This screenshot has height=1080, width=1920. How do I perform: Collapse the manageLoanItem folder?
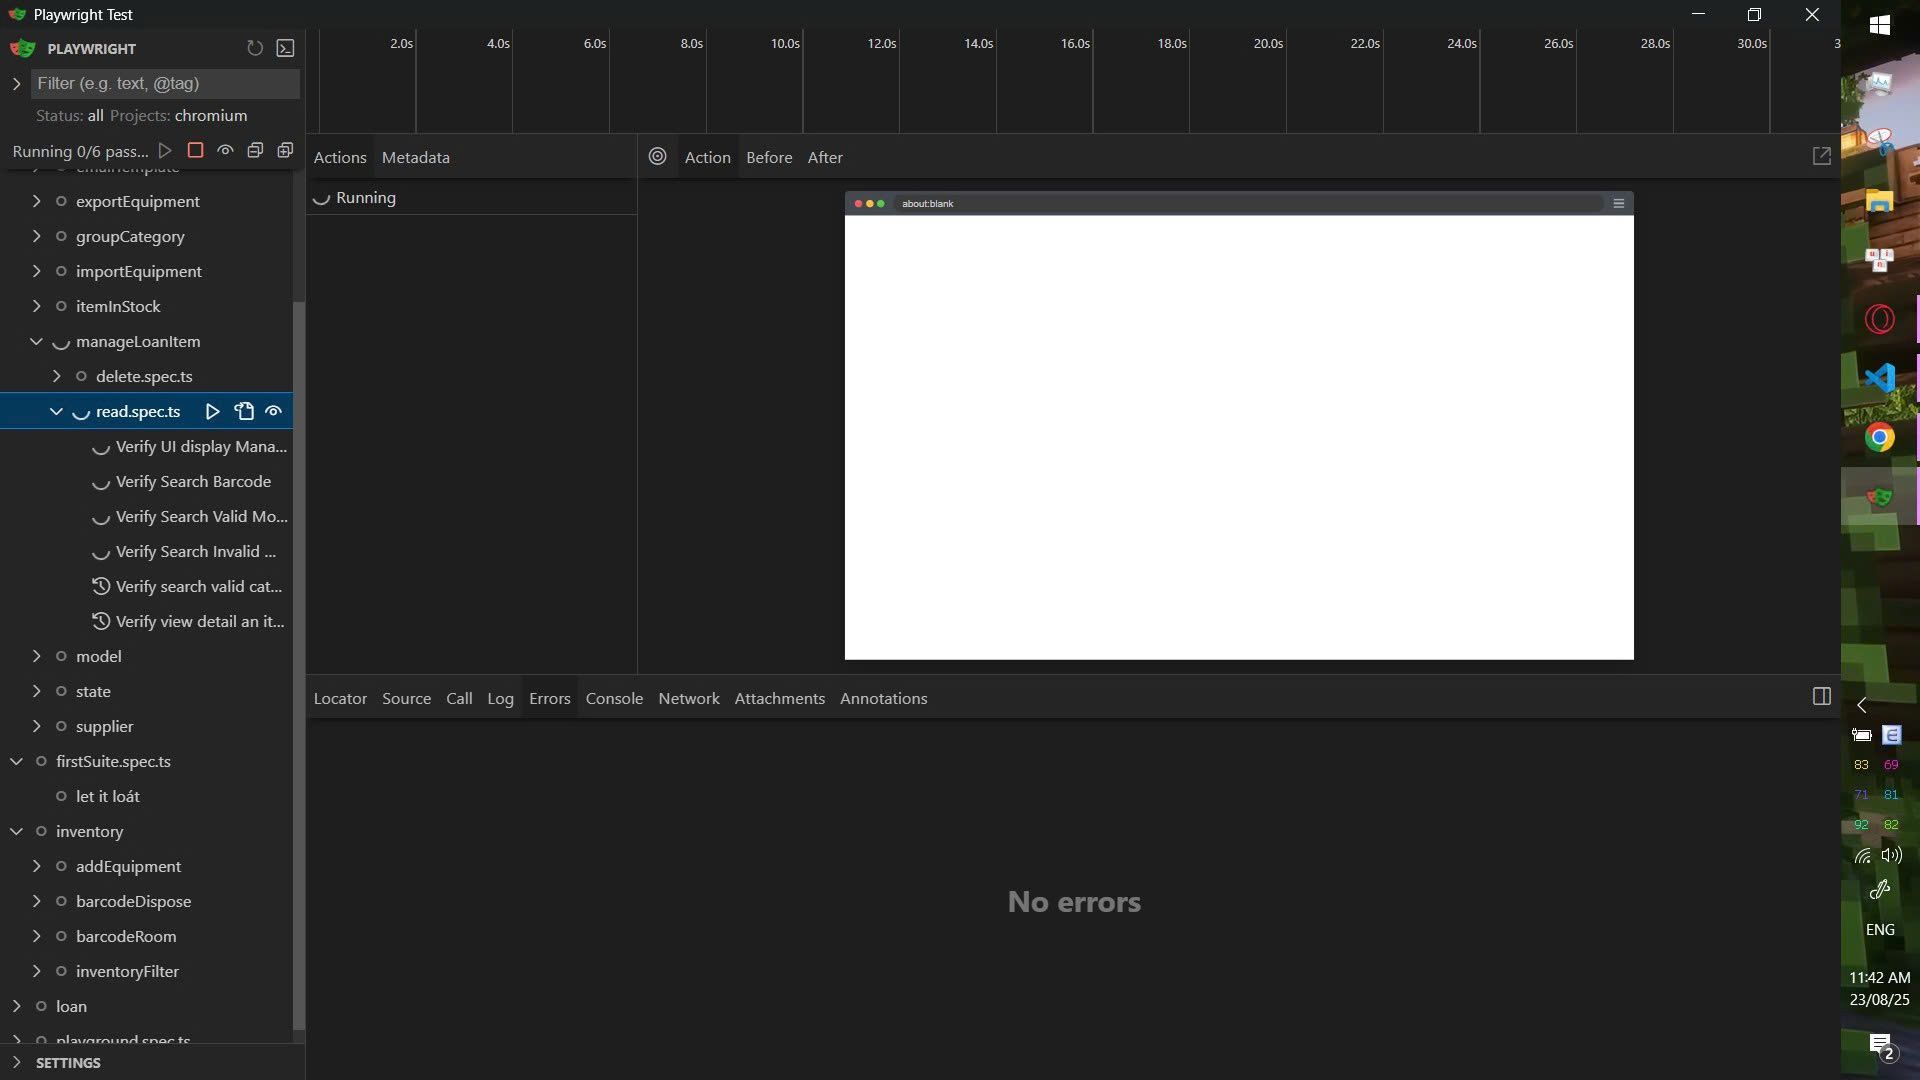click(36, 341)
